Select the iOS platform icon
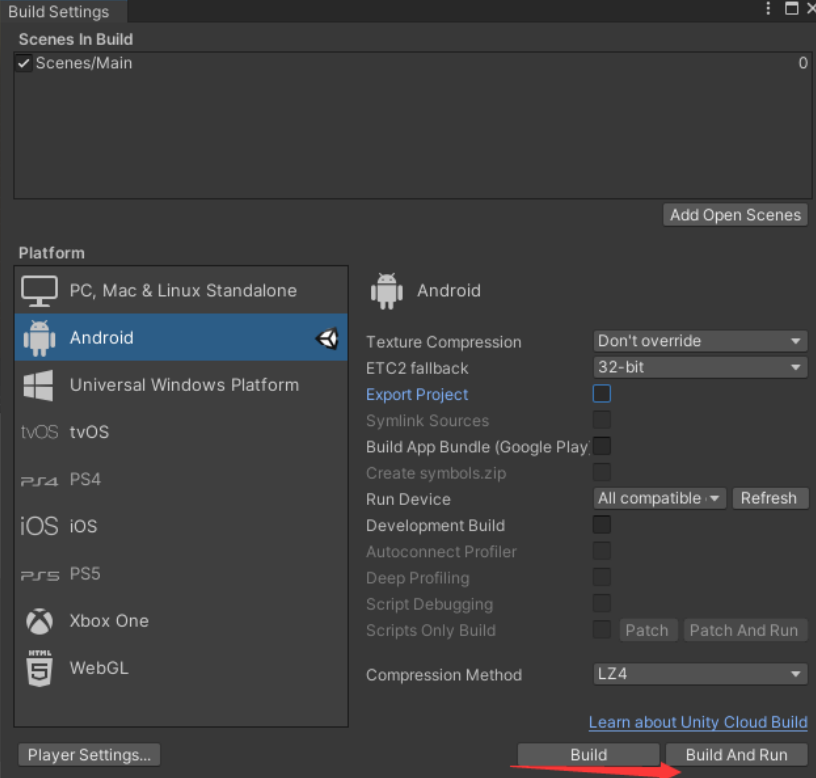 pos(39,526)
